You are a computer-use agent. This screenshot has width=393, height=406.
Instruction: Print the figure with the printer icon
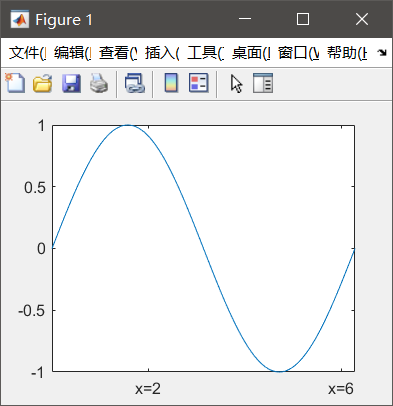tap(99, 83)
